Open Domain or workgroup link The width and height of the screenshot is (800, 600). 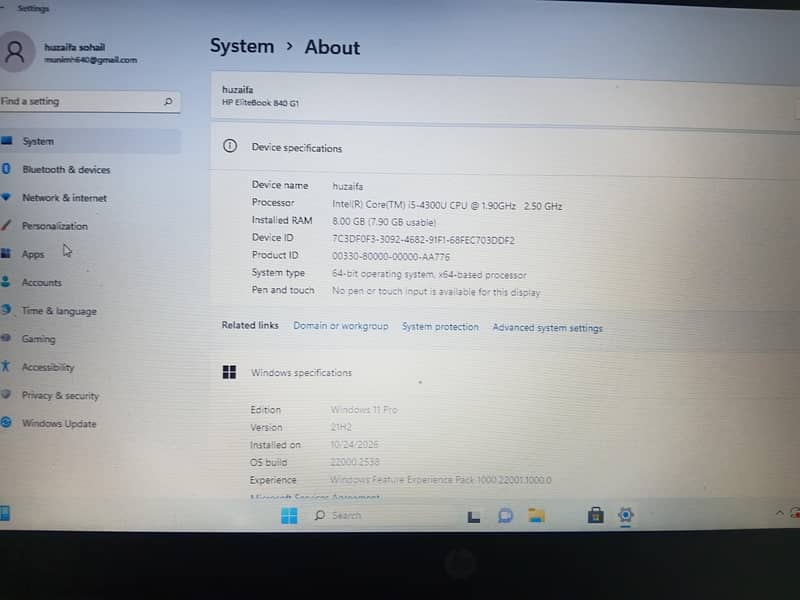tap(340, 326)
